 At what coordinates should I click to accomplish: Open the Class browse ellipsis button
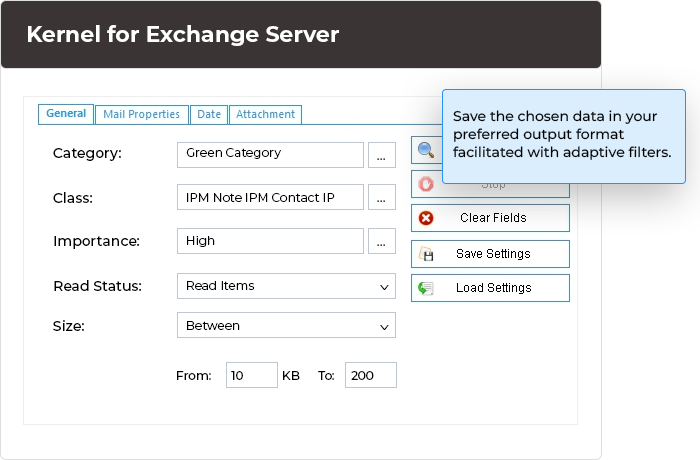click(x=382, y=197)
